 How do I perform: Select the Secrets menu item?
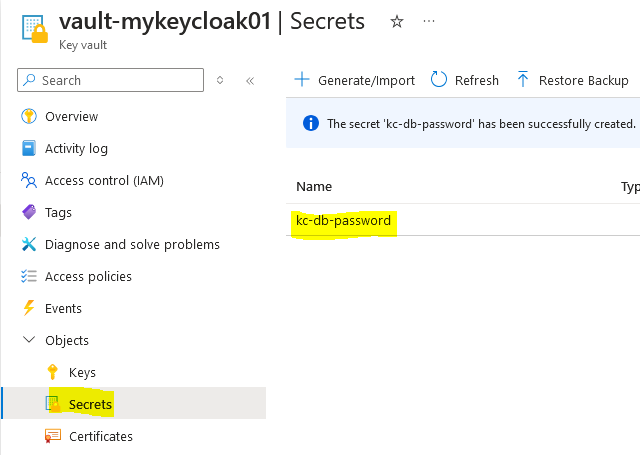point(90,404)
